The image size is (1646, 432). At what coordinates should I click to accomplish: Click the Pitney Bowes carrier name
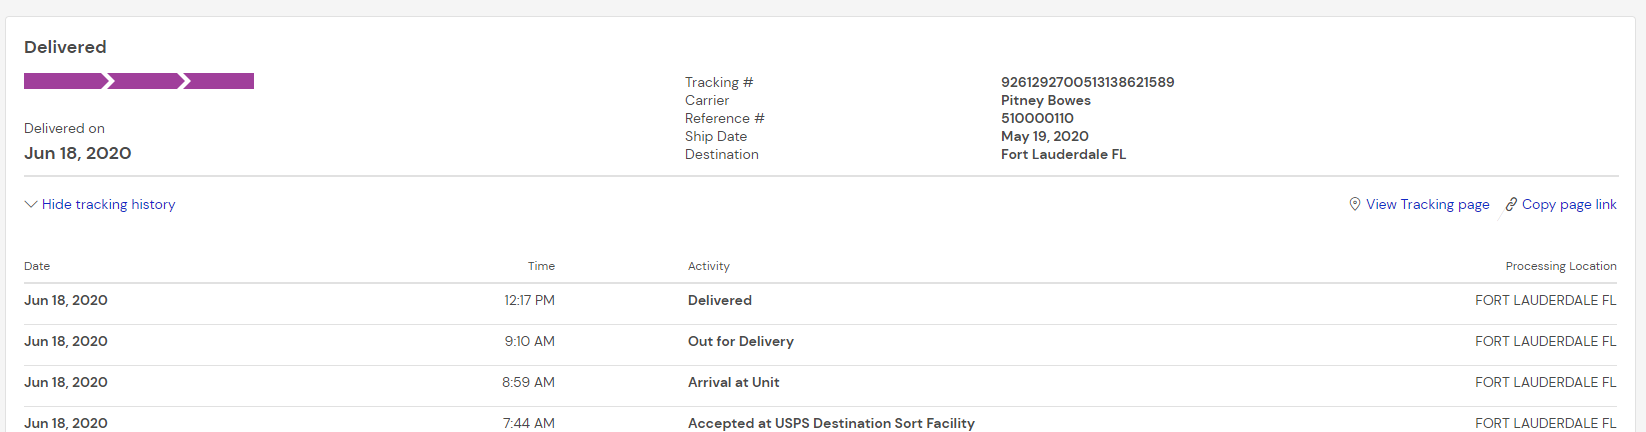pyautogui.click(x=1045, y=100)
